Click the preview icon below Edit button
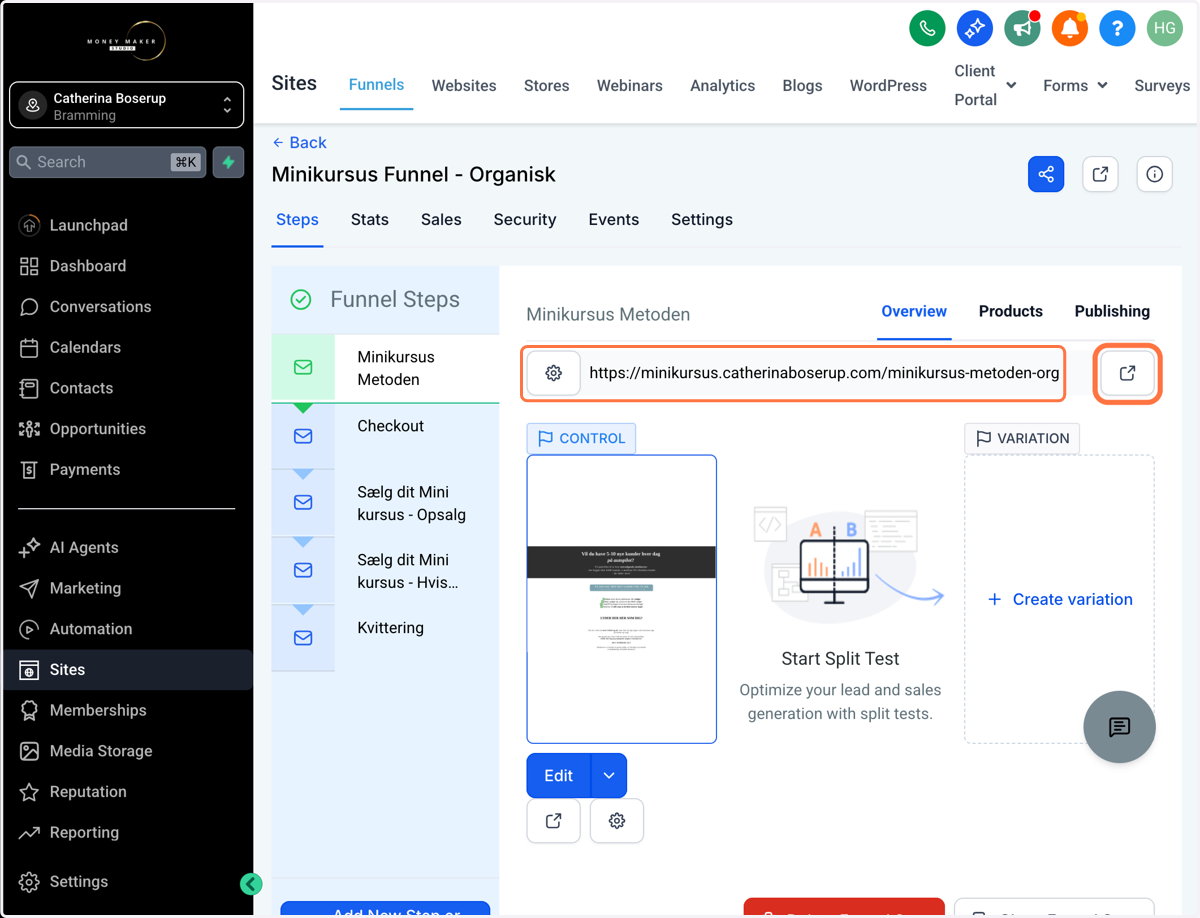1200x918 pixels. click(553, 820)
